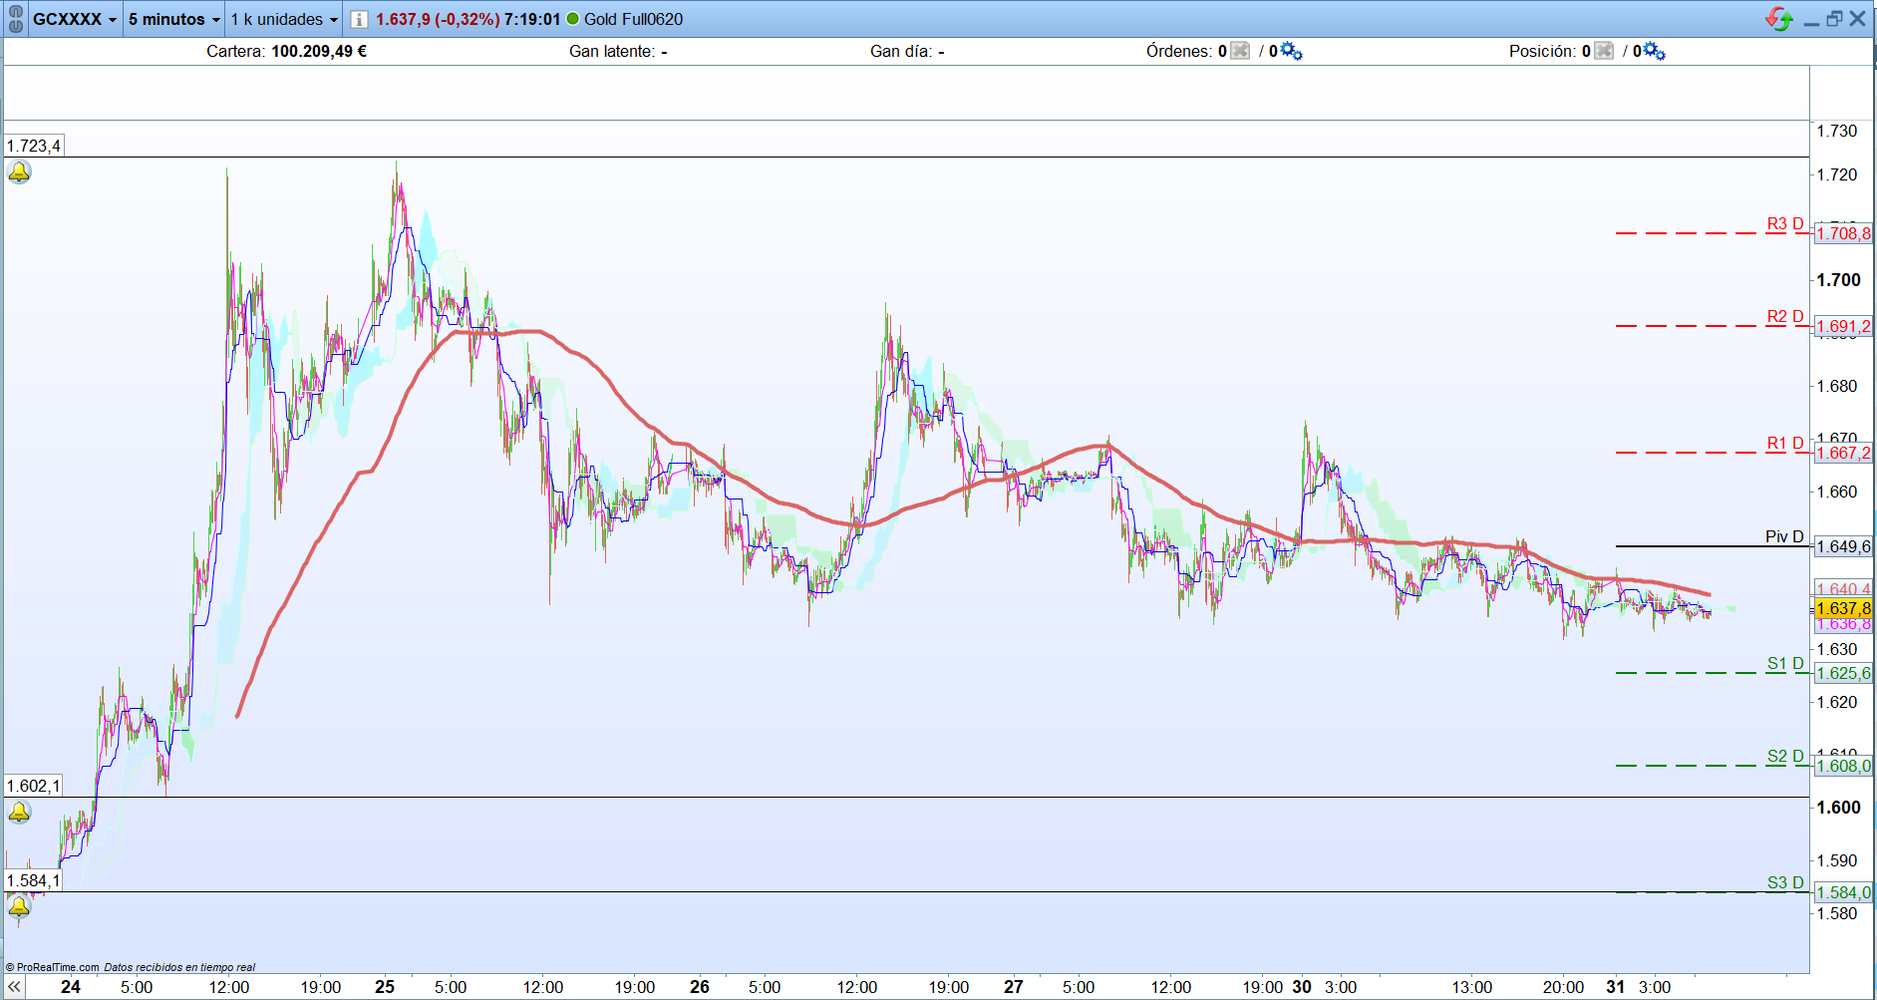This screenshot has width=1877, height=1000.
Task: Click the Gan latente label
Action: pos(613,51)
